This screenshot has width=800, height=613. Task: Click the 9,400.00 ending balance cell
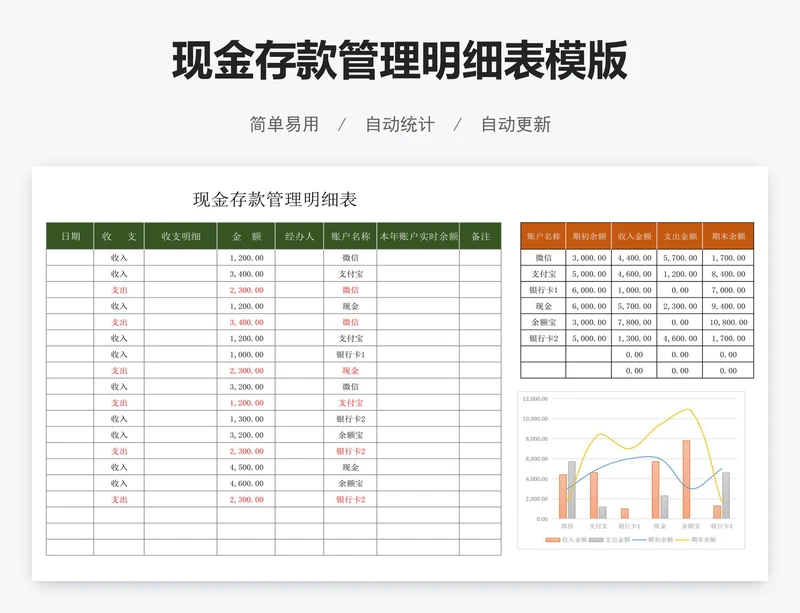tap(728, 306)
